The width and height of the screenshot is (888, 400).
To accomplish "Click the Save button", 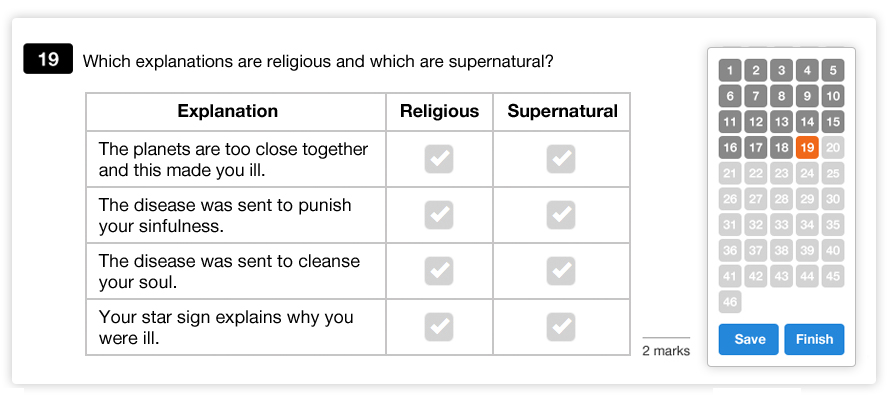I will click(x=749, y=339).
